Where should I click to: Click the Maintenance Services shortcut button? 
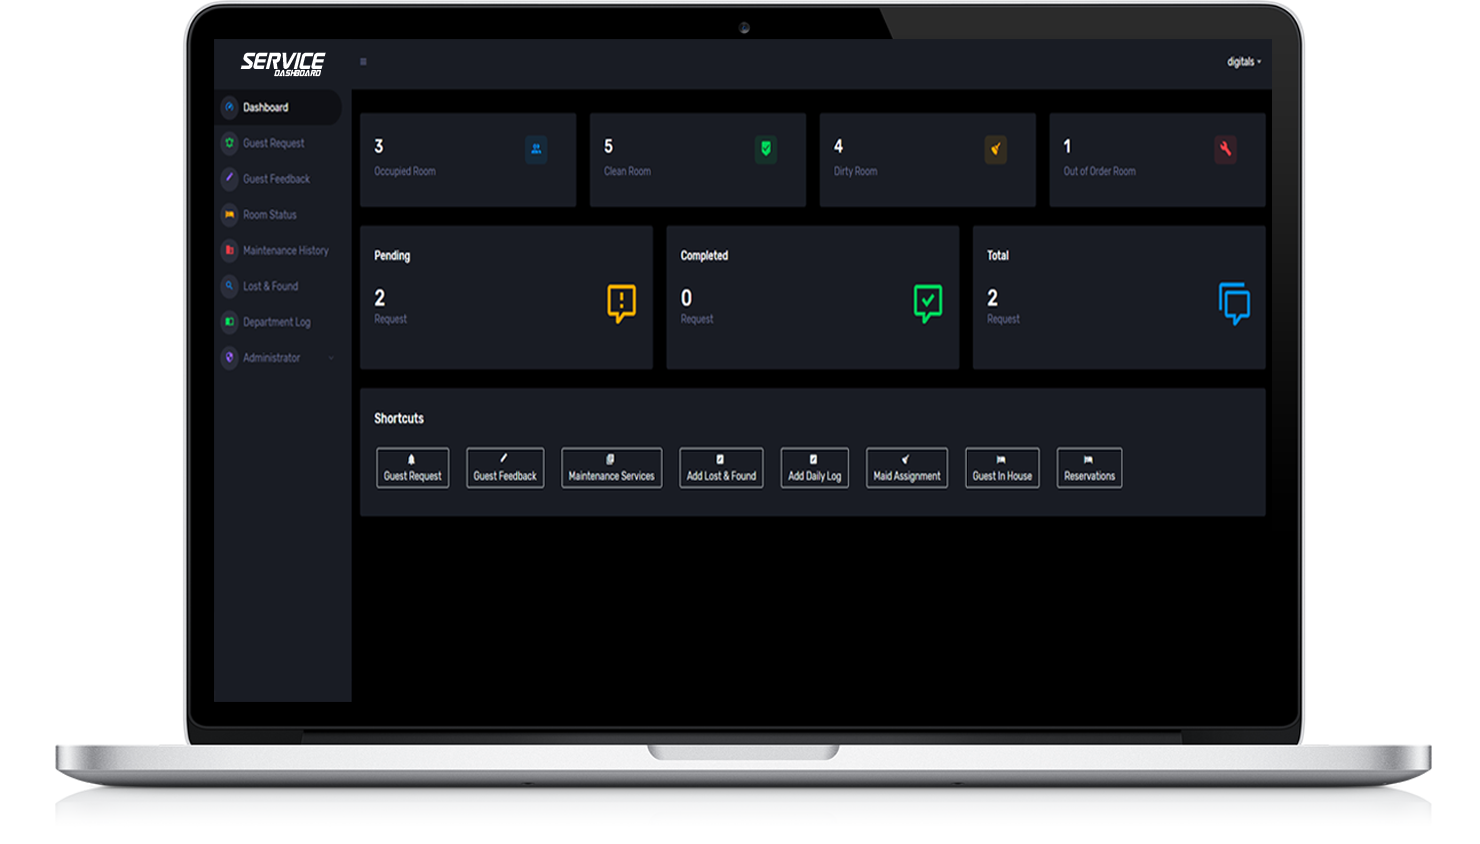tap(611, 468)
